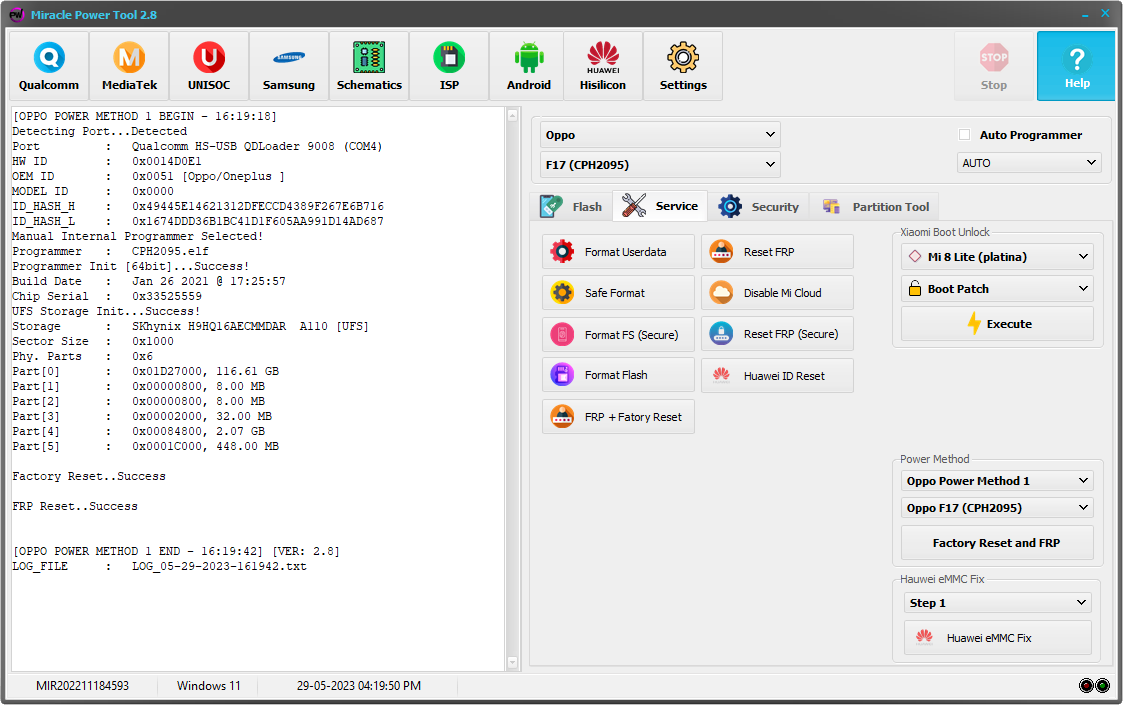Image resolution: width=1123 pixels, height=705 pixels.
Task: Enable the Auto Programmer checkbox
Action: pyautogui.click(x=965, y=135)
